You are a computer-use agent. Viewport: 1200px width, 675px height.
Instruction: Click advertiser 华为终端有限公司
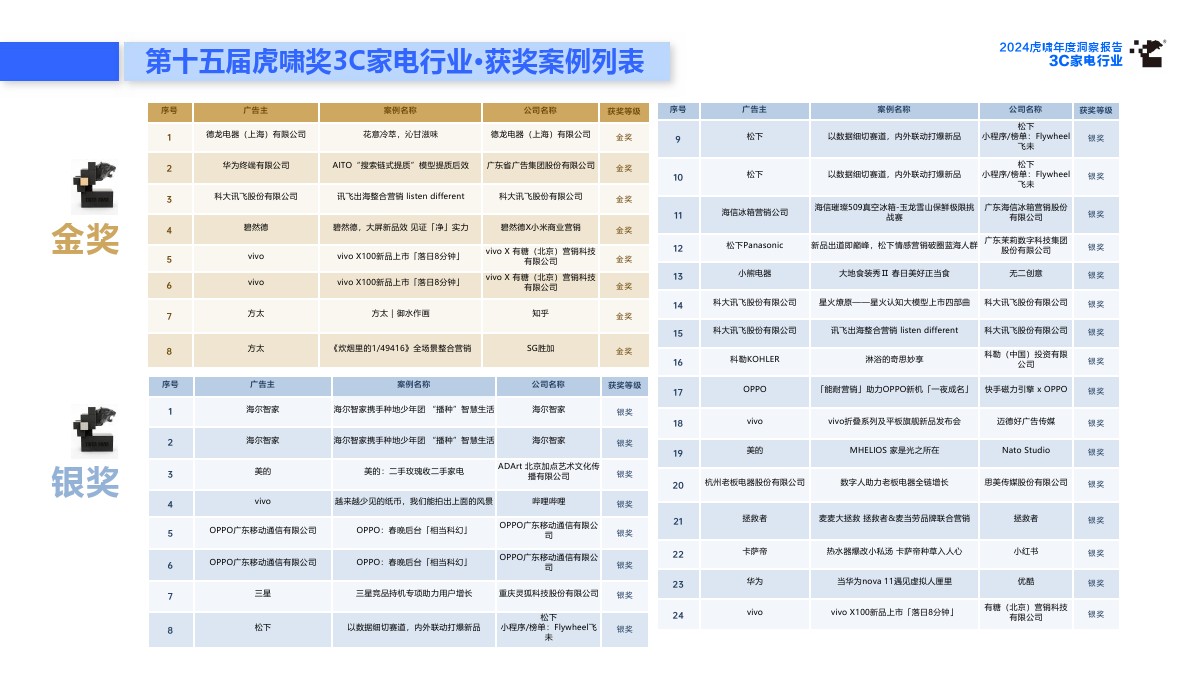(256, 165)
